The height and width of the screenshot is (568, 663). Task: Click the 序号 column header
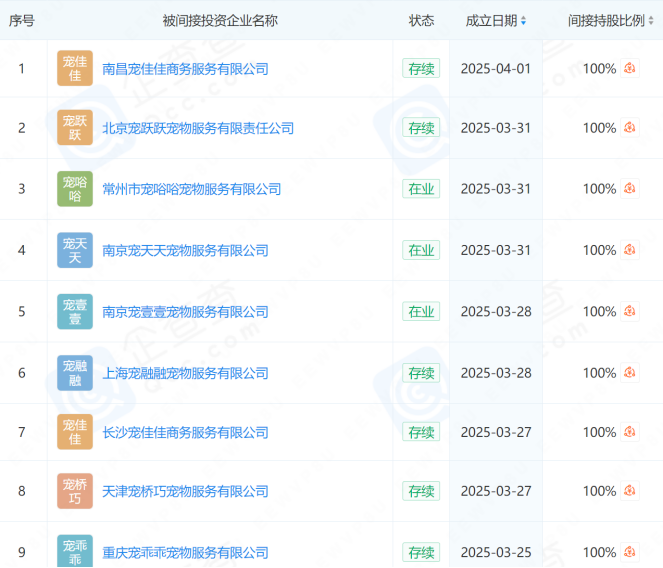22,20
